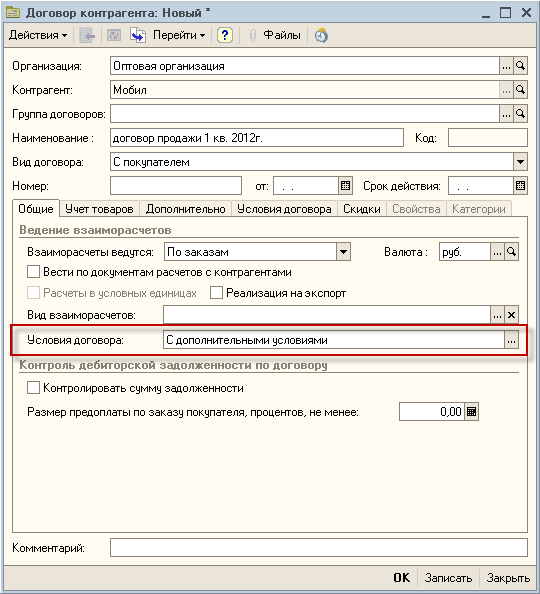This screenshot has height=594, width=540.
Task: Open the help question mark icon
Action: pyautogui.click(x=225, y=35)
